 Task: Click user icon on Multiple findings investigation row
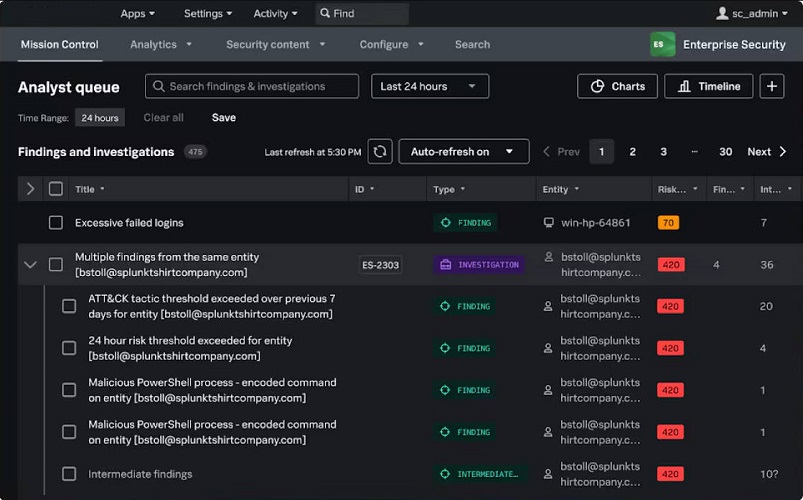[x=548, y=257]
